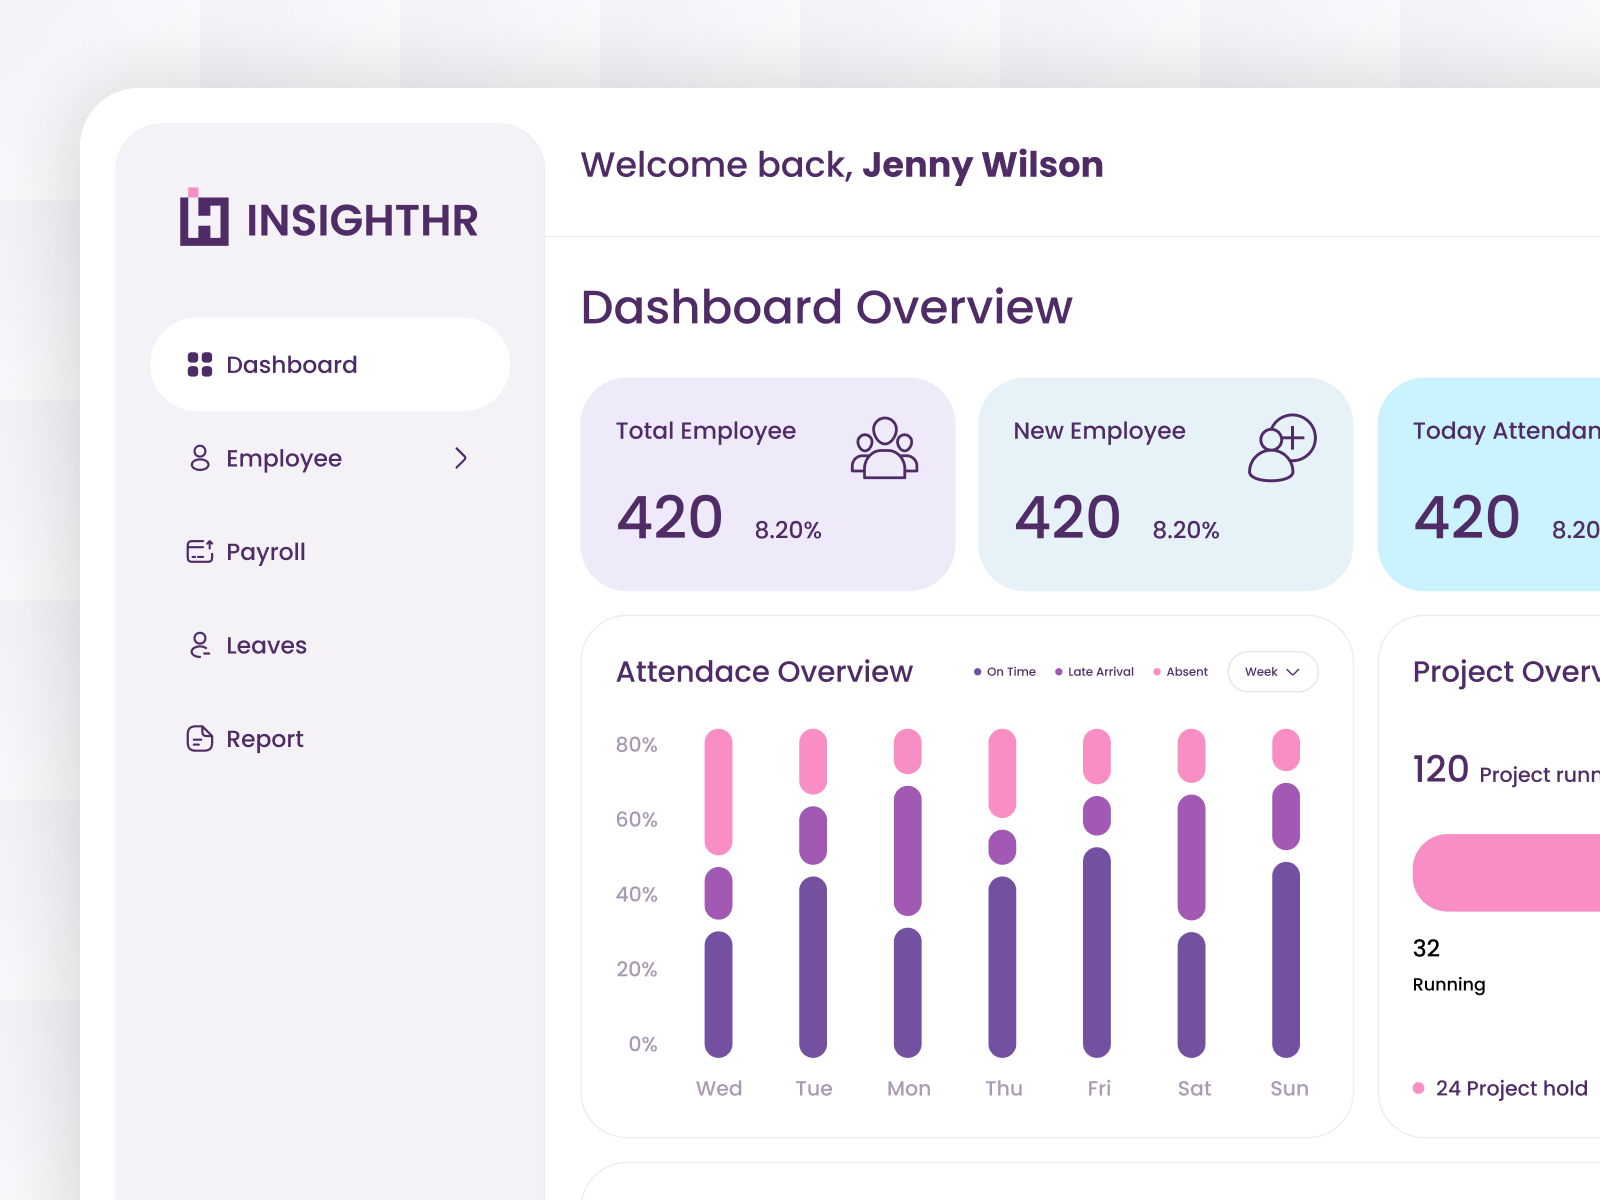Viewport: 1600px width, 1200px height.
Task: Switch to the Dashboard menu item
Action: click(291, 364)
